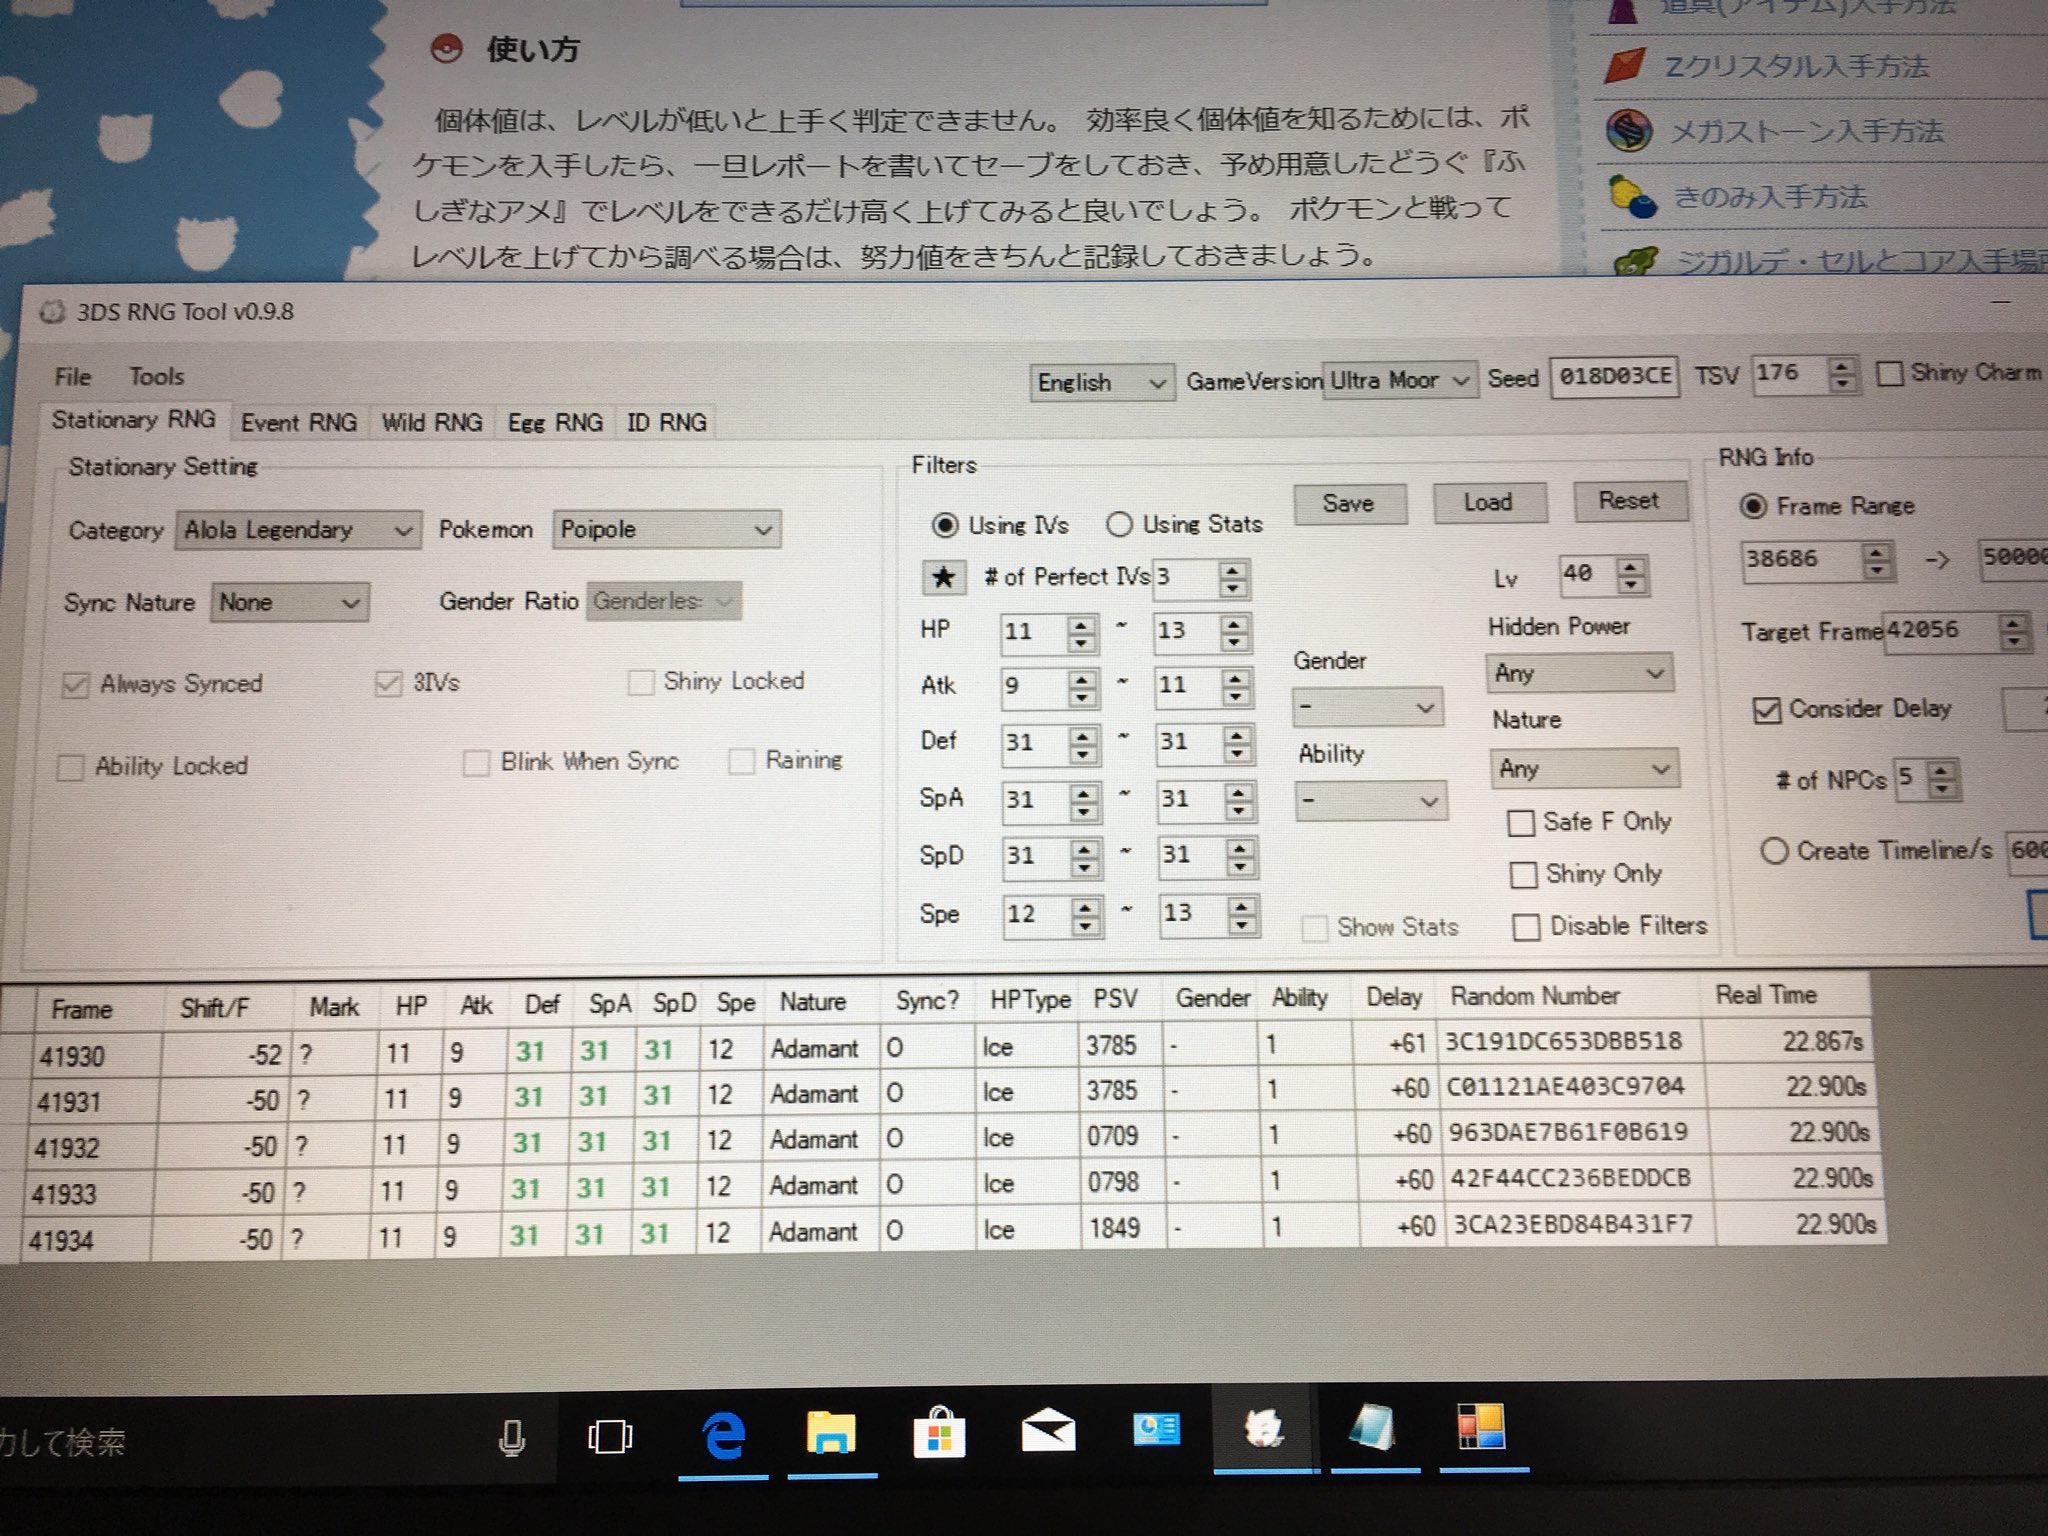The height and width of the screenshot is (1536, 2048).
Task: Enable the Safe F Only checkbox
Action: click(1521, 823)
